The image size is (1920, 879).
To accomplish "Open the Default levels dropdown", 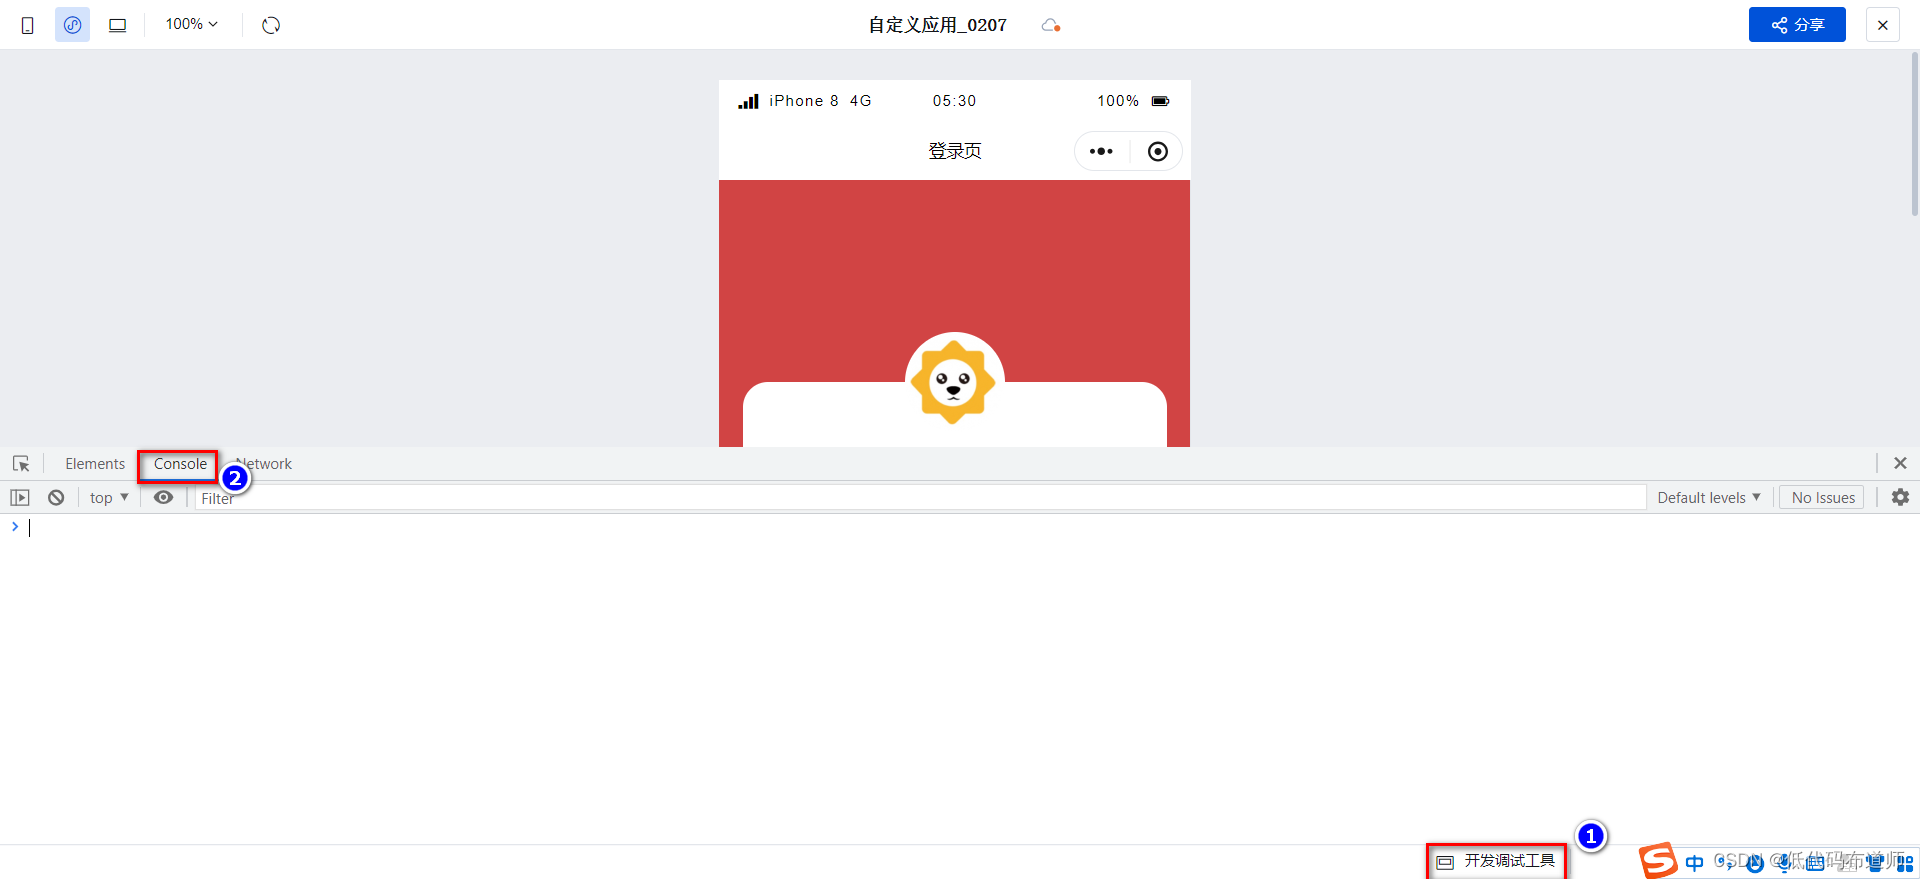I will [1708, 497].
